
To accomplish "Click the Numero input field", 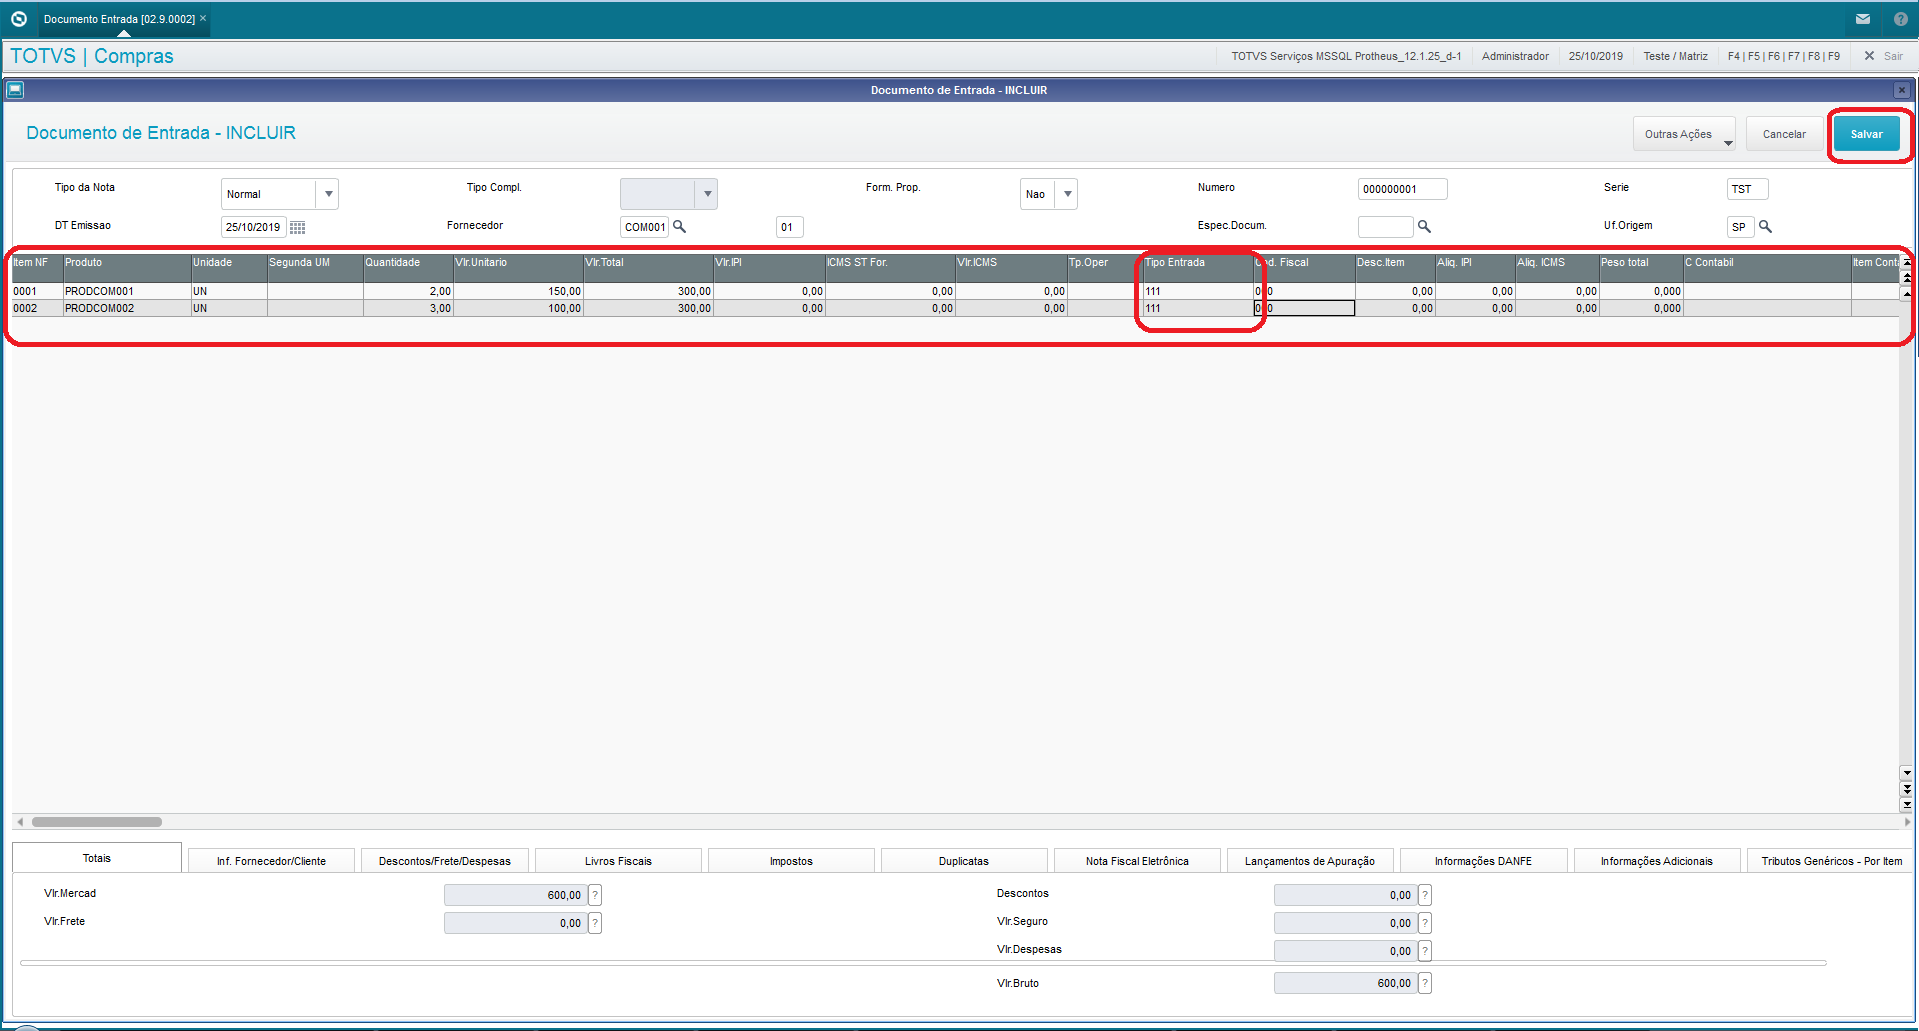I will click(1402, 189).
